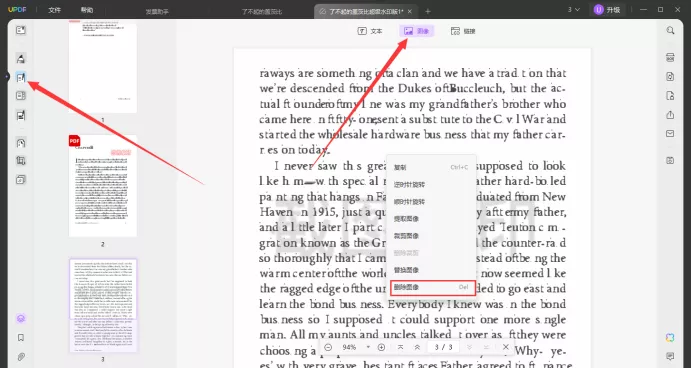Select page 3 thumbnail
This screenshot has height=368, width=691.
[x=103, y=305]
